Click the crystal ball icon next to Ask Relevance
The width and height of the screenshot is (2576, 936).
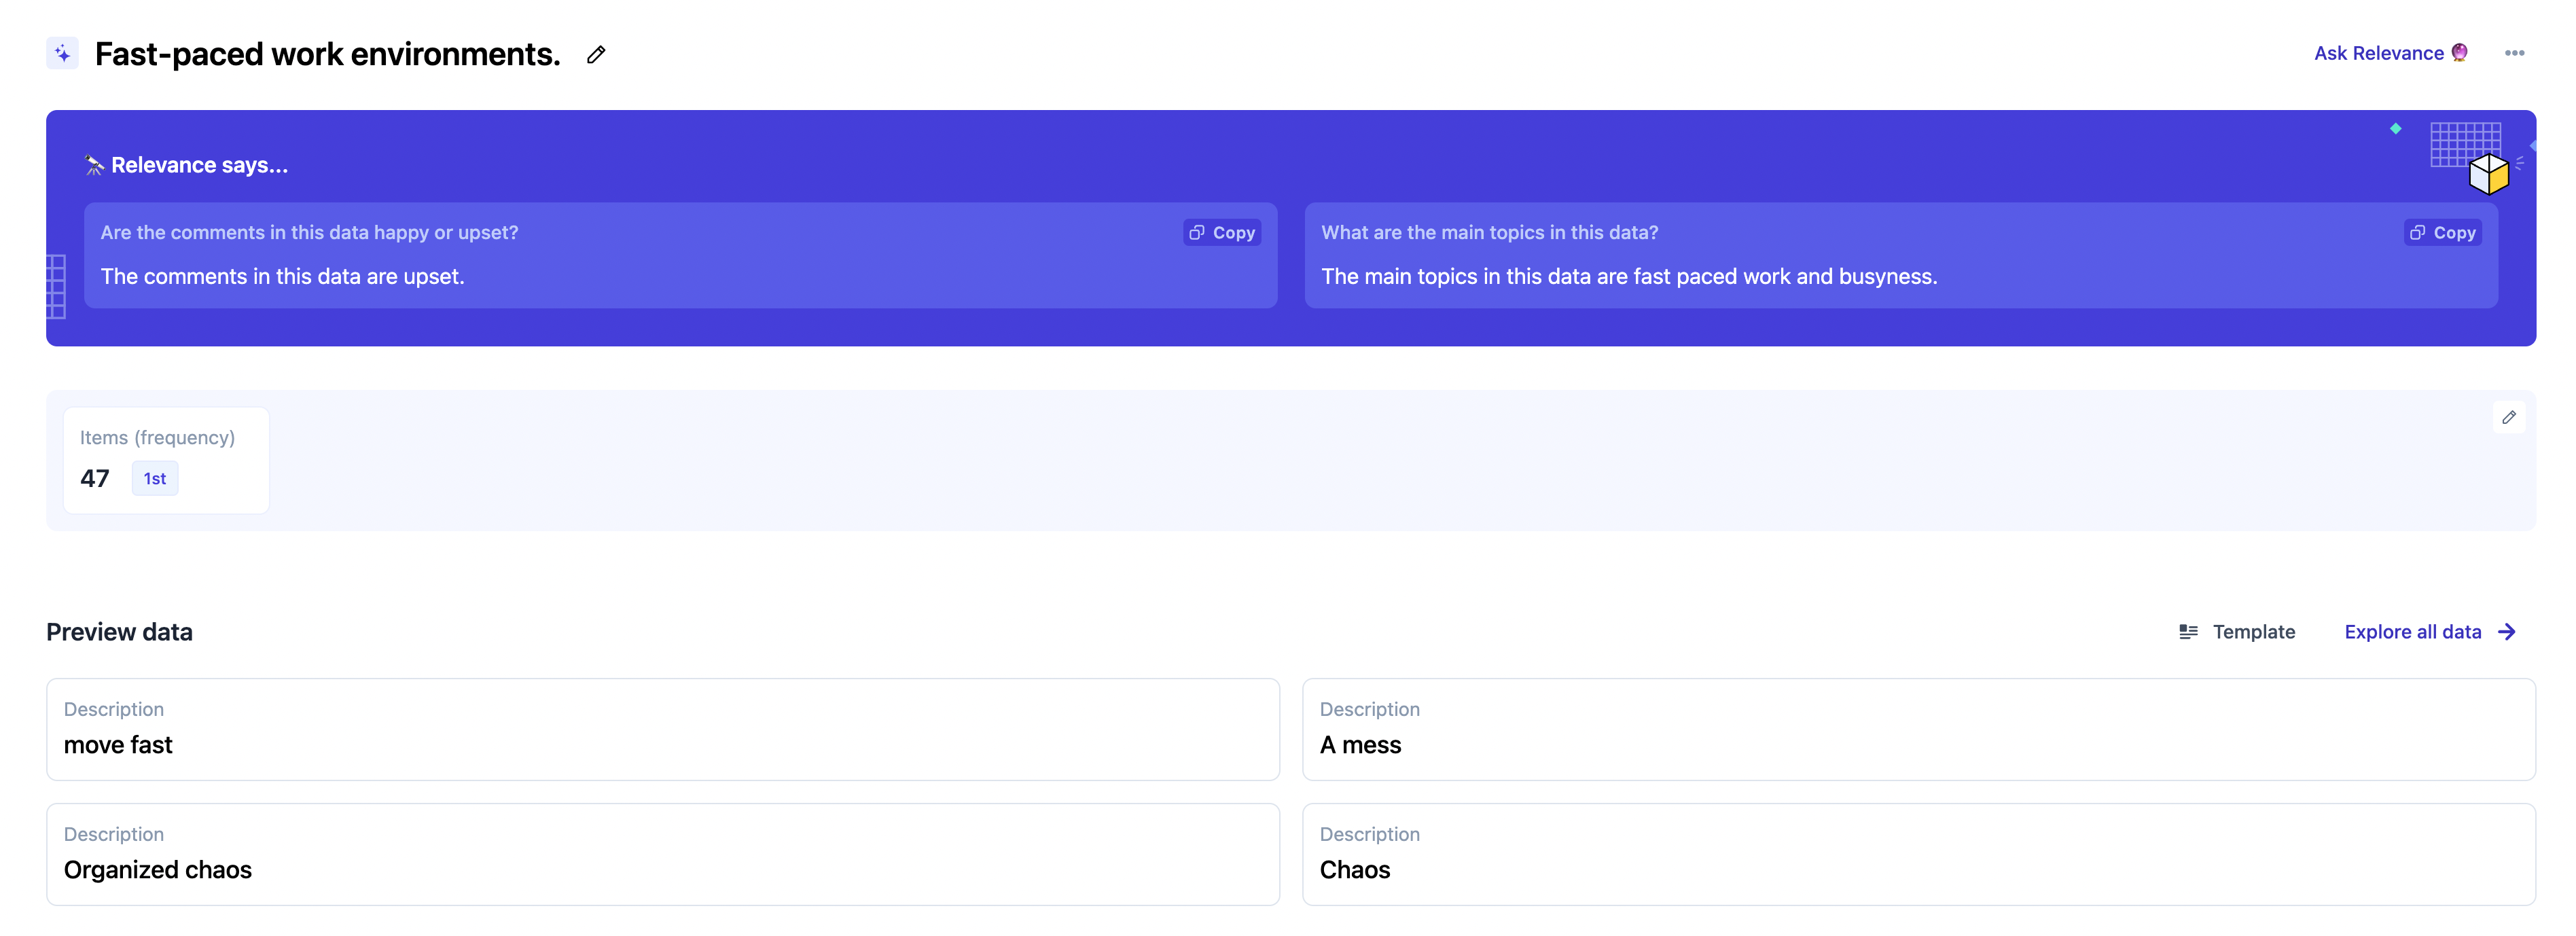click(2459, 53)
